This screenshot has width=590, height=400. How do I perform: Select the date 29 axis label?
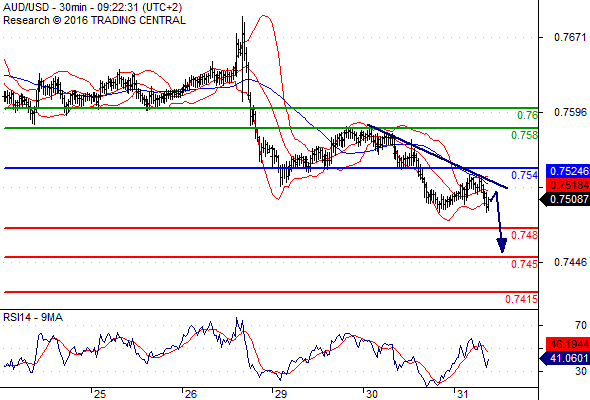click(281, 394)
